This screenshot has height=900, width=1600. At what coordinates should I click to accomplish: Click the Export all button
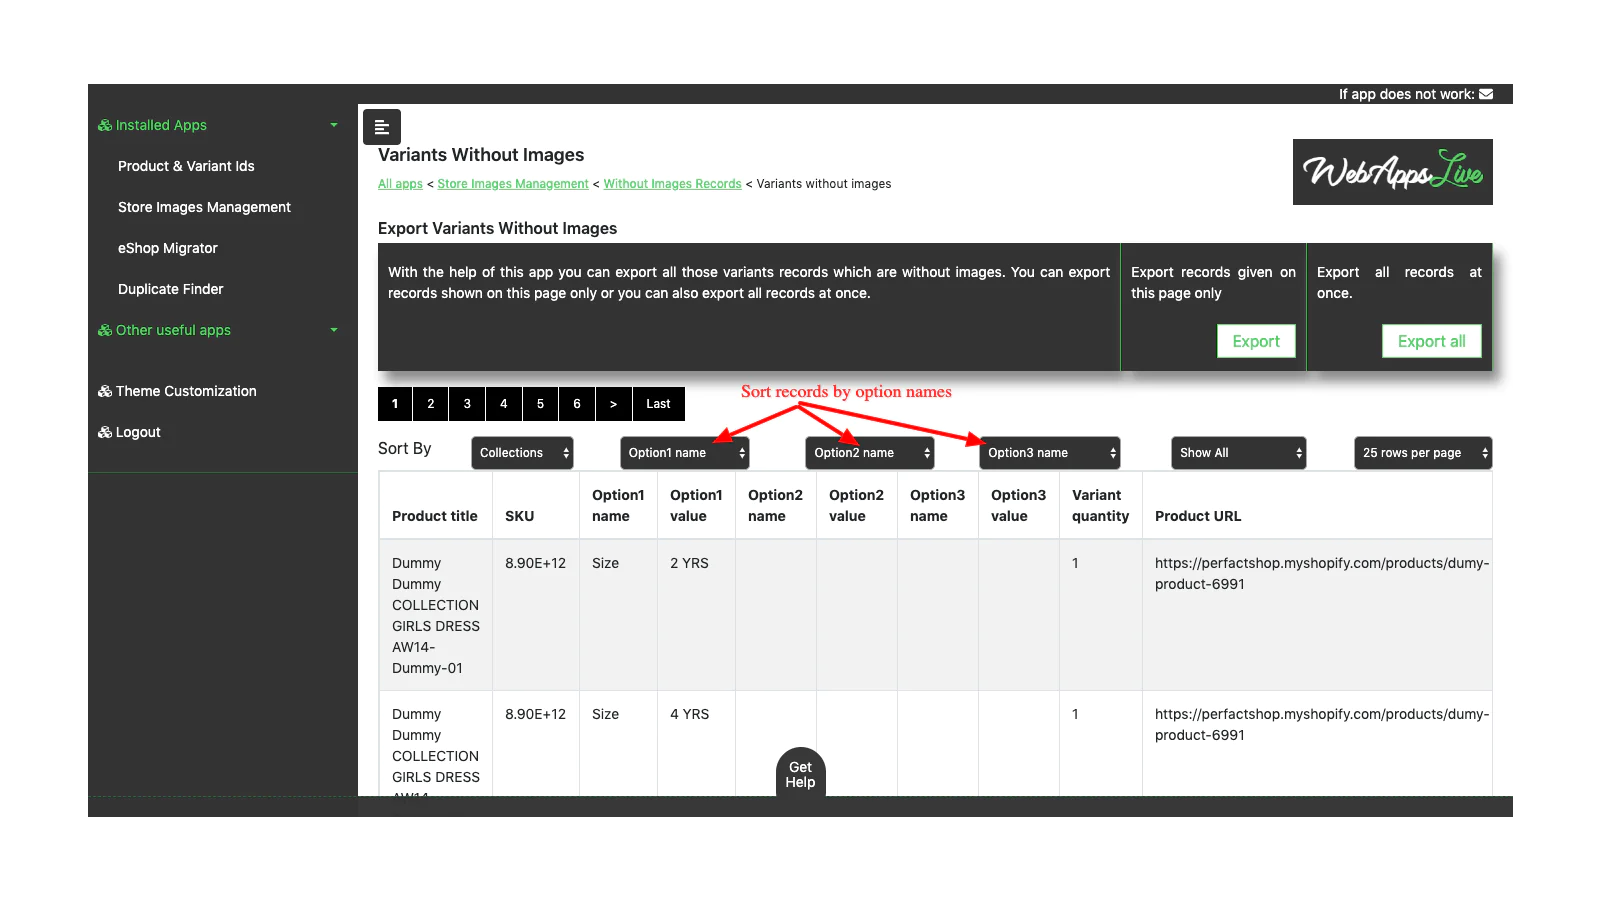[x=1431, y=341]
